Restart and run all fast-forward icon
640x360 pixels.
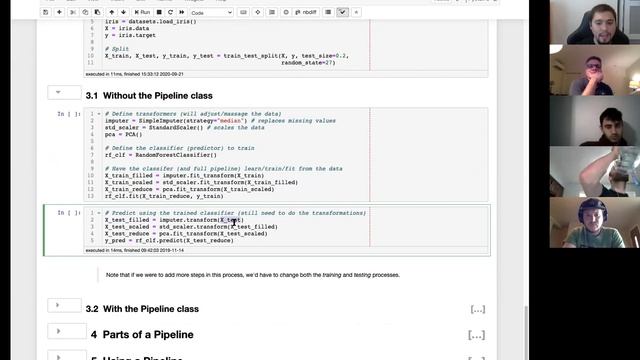[182, 12]
